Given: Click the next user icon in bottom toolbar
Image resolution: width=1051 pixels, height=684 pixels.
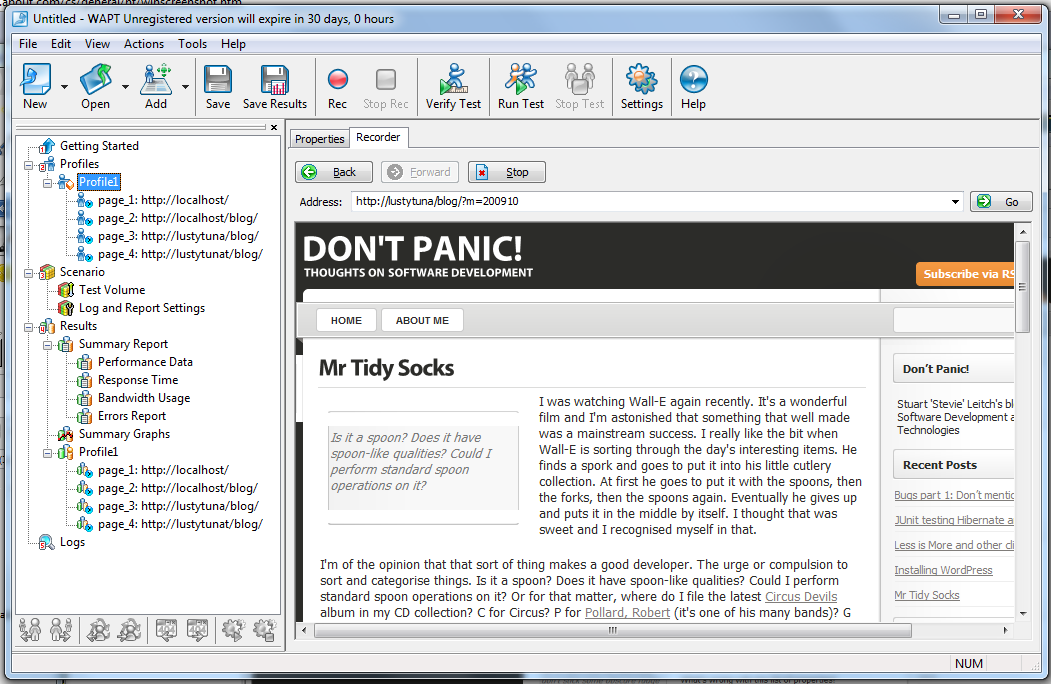Looking at the screenshot, I should pyautogui.click(x=61, y=630).
